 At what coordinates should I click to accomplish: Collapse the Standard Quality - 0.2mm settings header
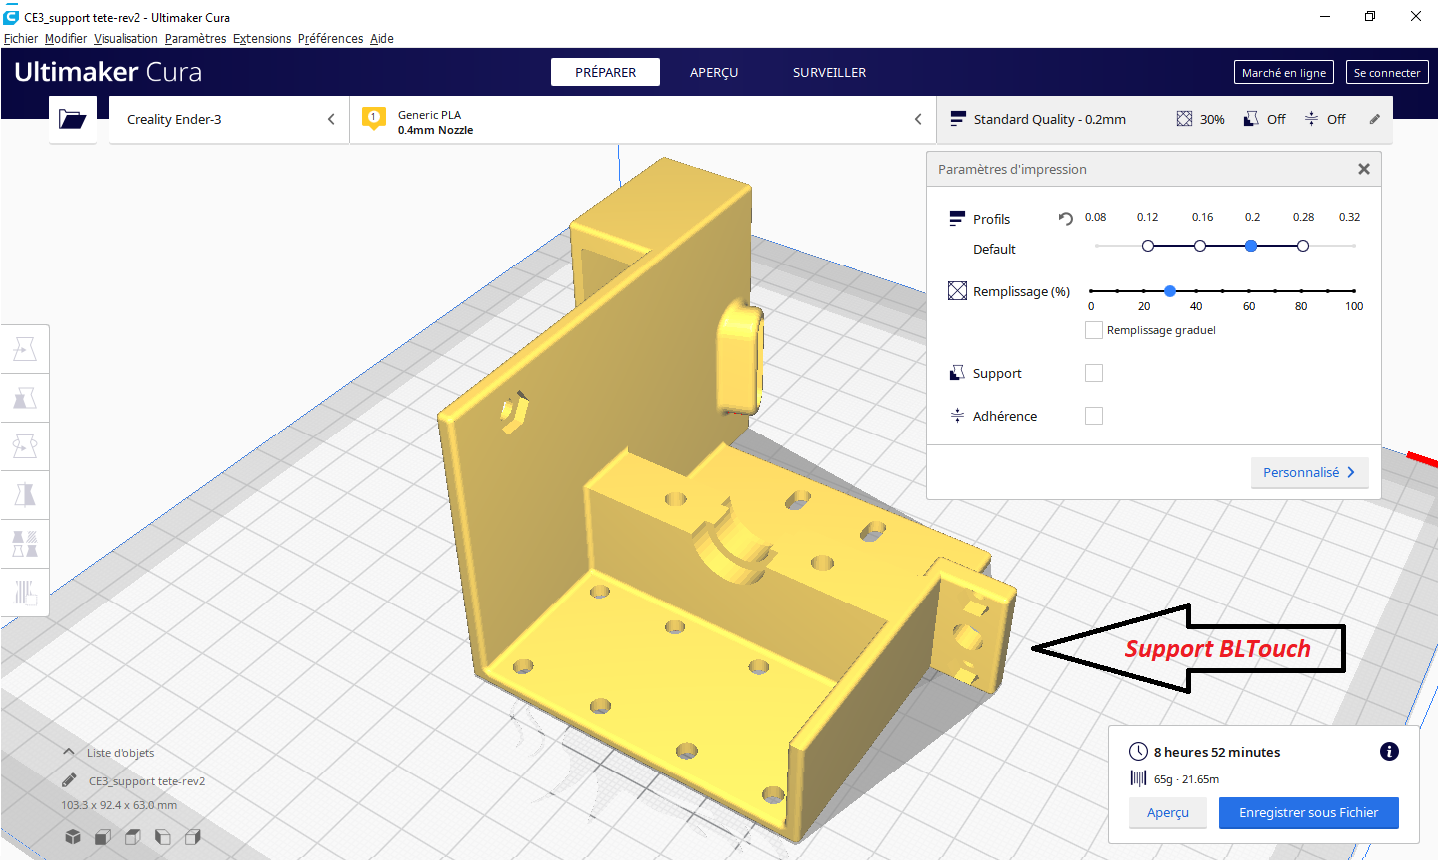[1165, 119]
